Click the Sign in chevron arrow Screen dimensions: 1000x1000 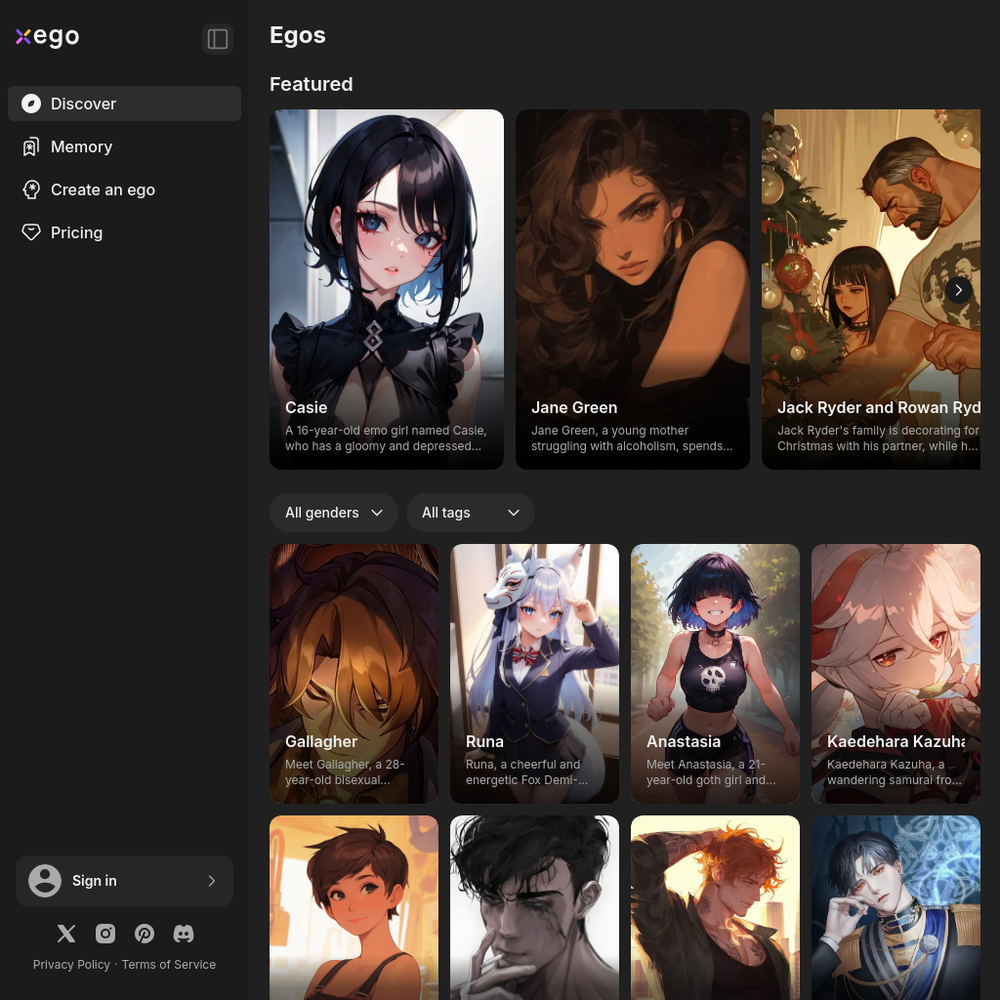212,881
